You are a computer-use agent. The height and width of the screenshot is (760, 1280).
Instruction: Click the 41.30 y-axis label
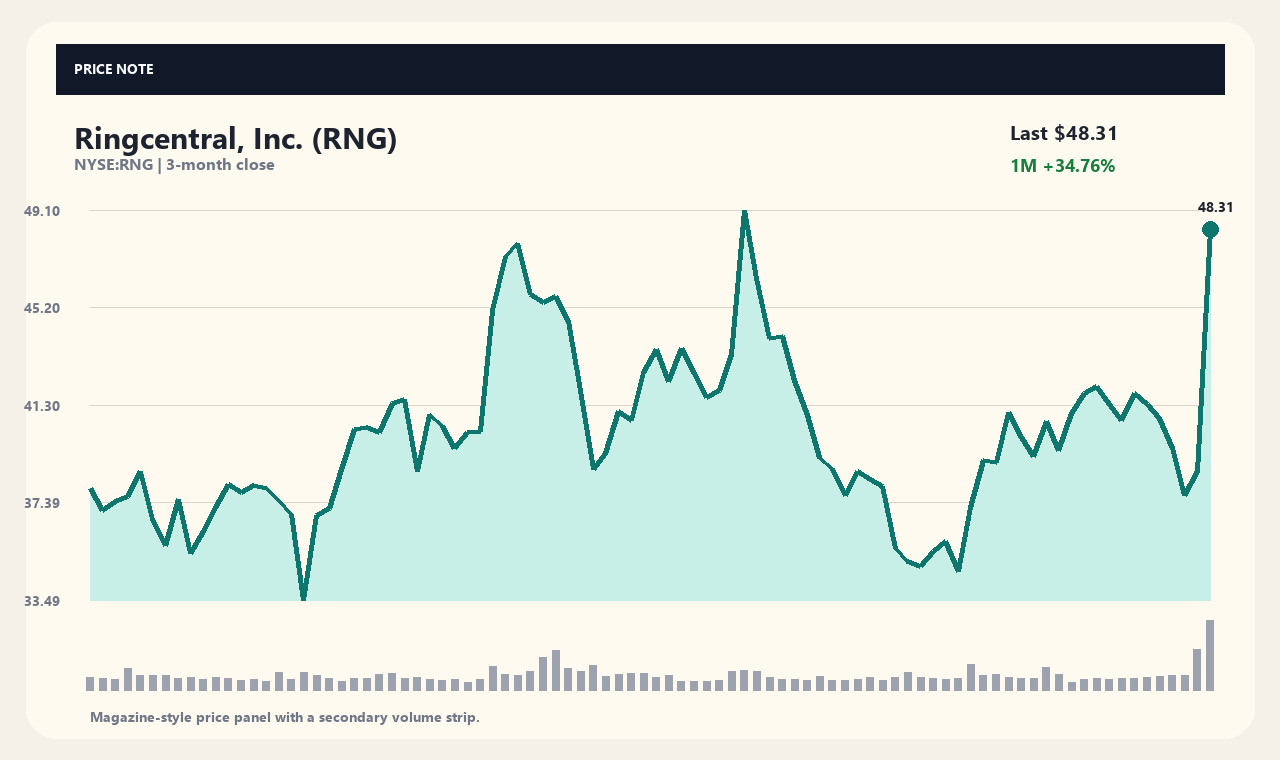[x=42, y=406]
